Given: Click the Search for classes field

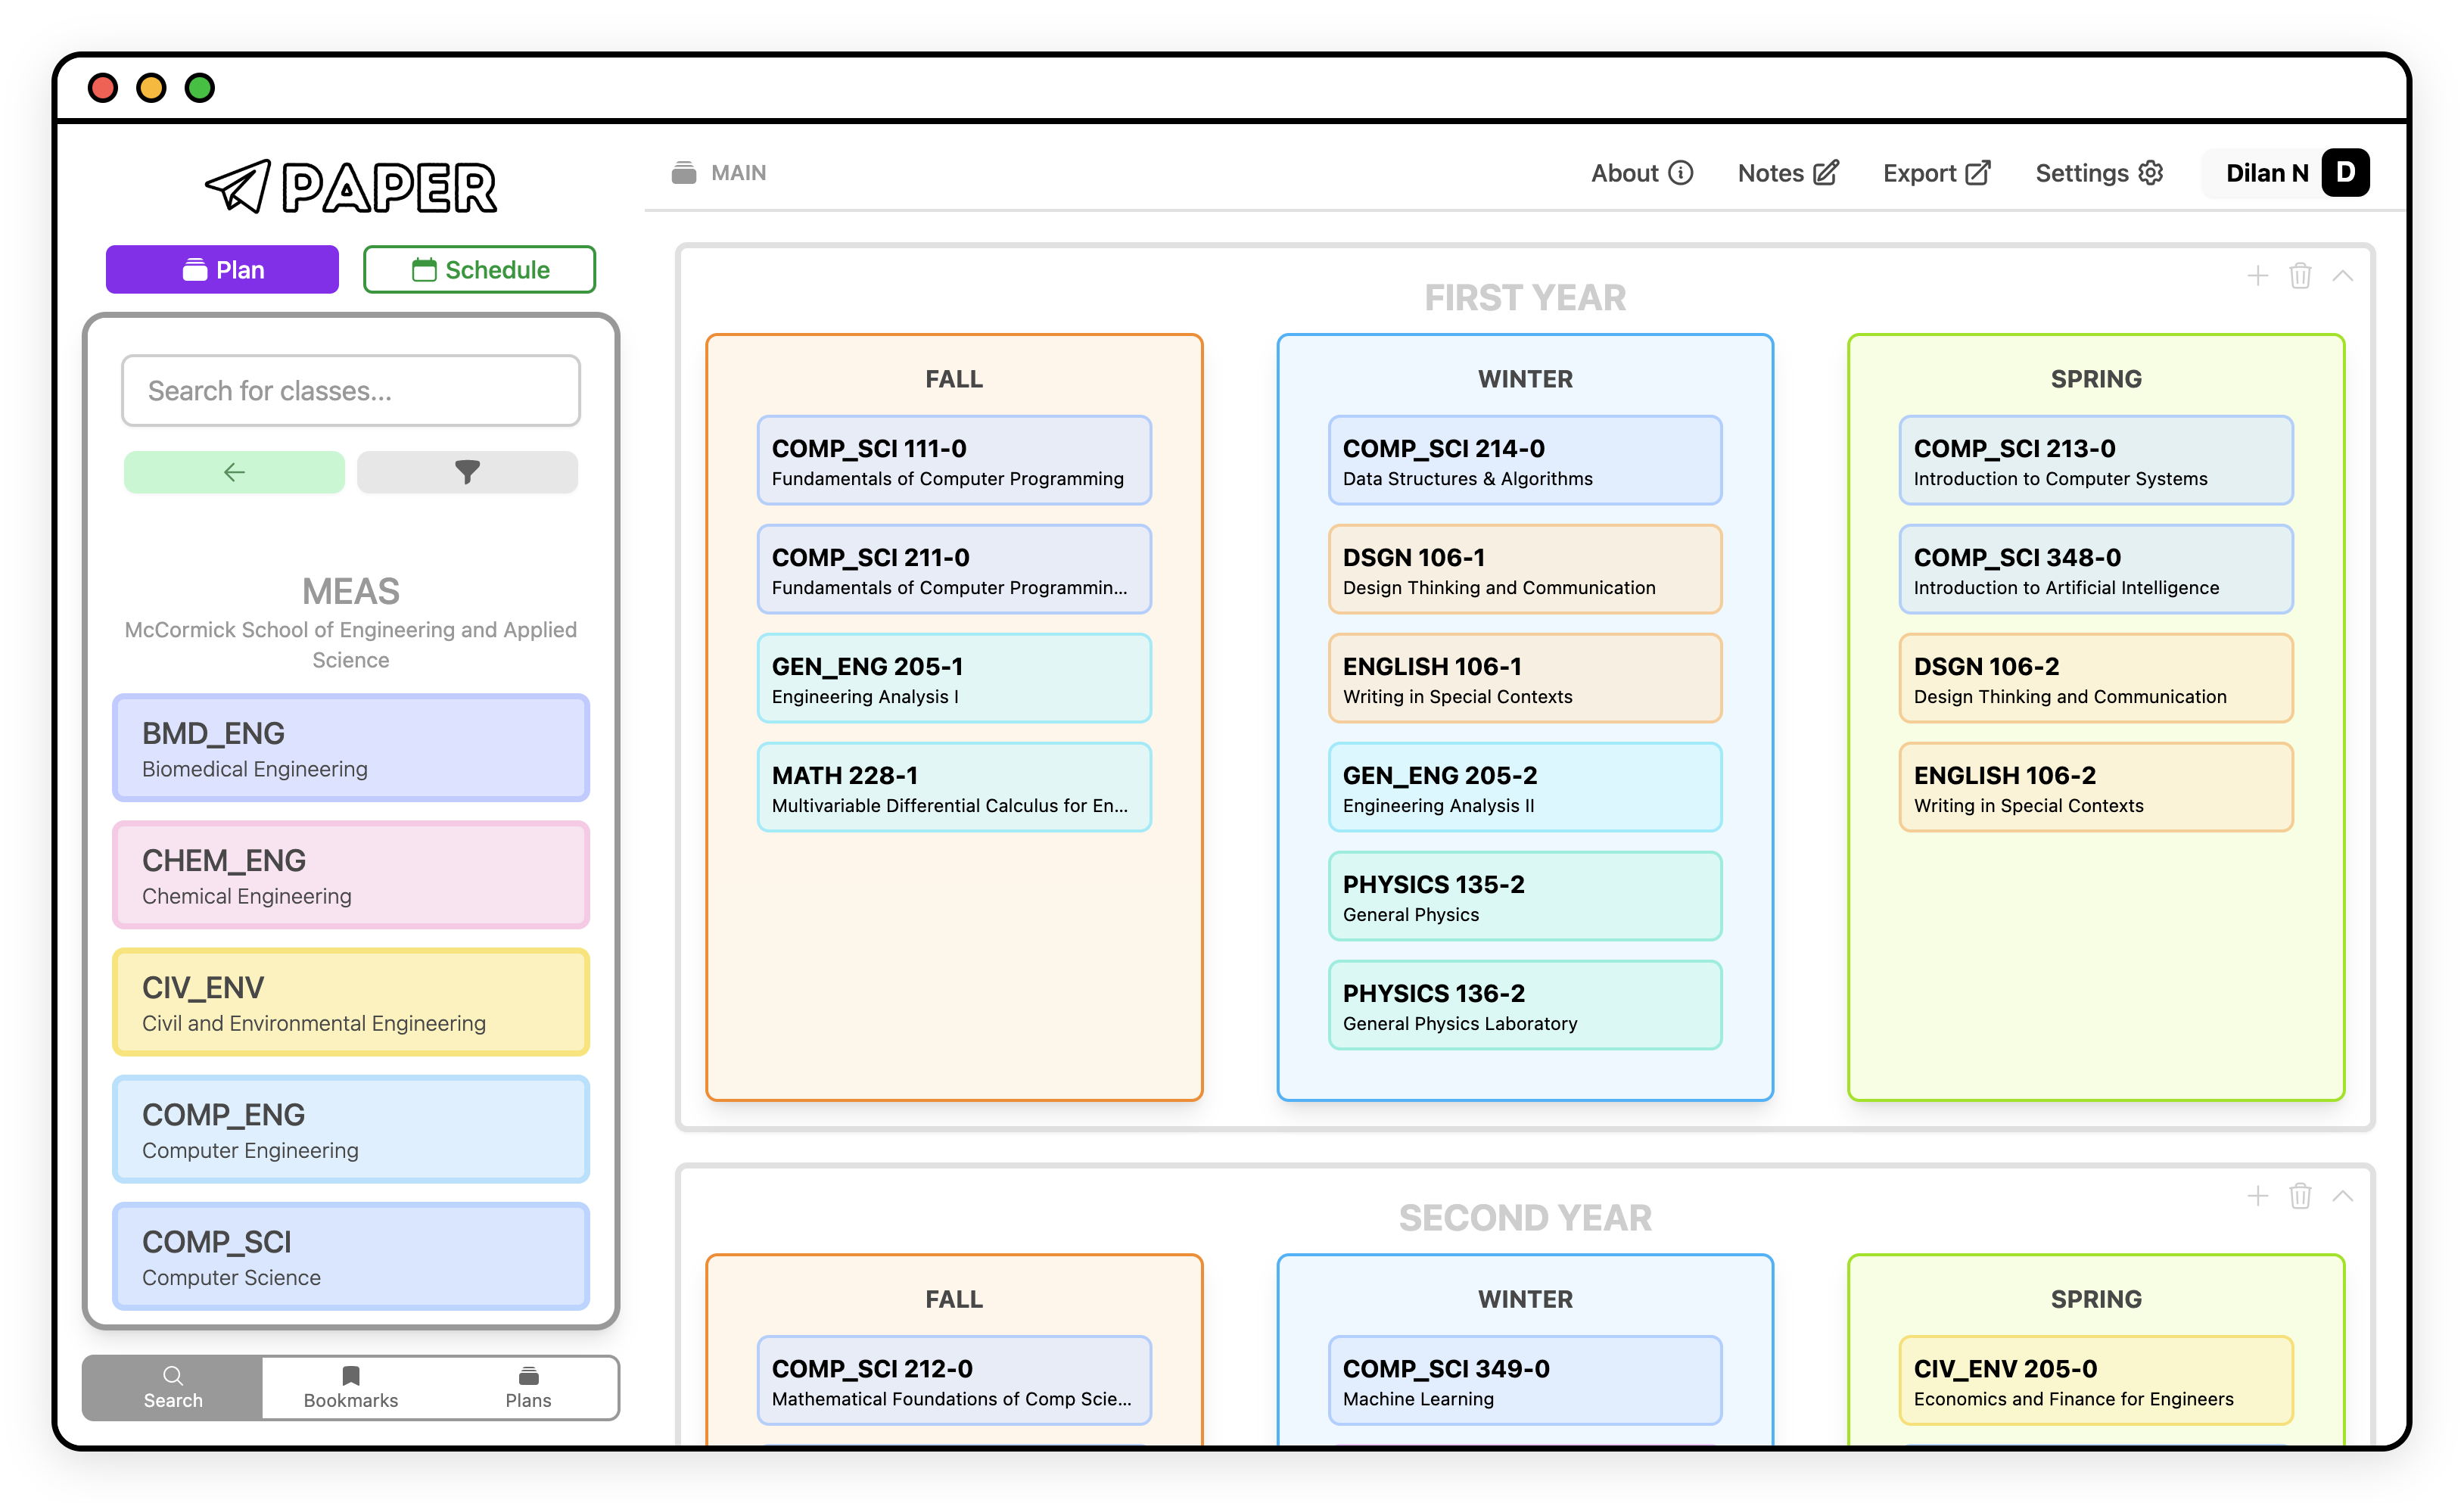Looking at the screenshot, I should 351,391.
